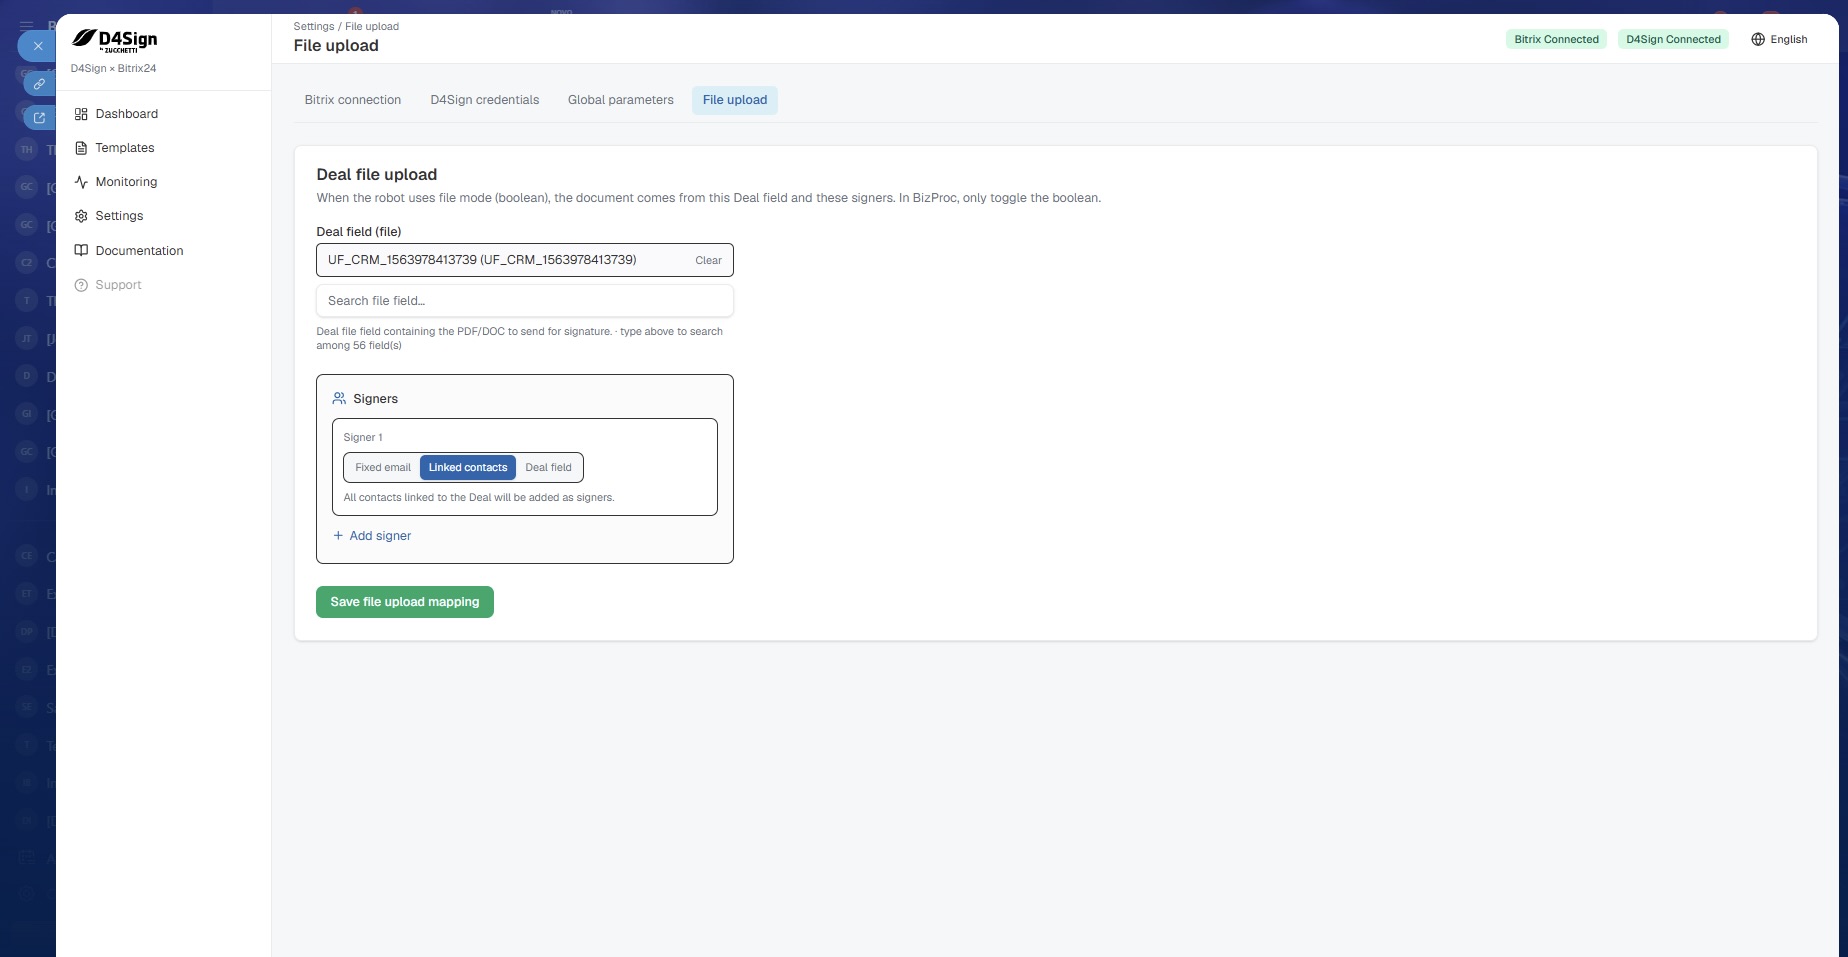Open the Dashboard icon in the sidebar

pos(81,114)
